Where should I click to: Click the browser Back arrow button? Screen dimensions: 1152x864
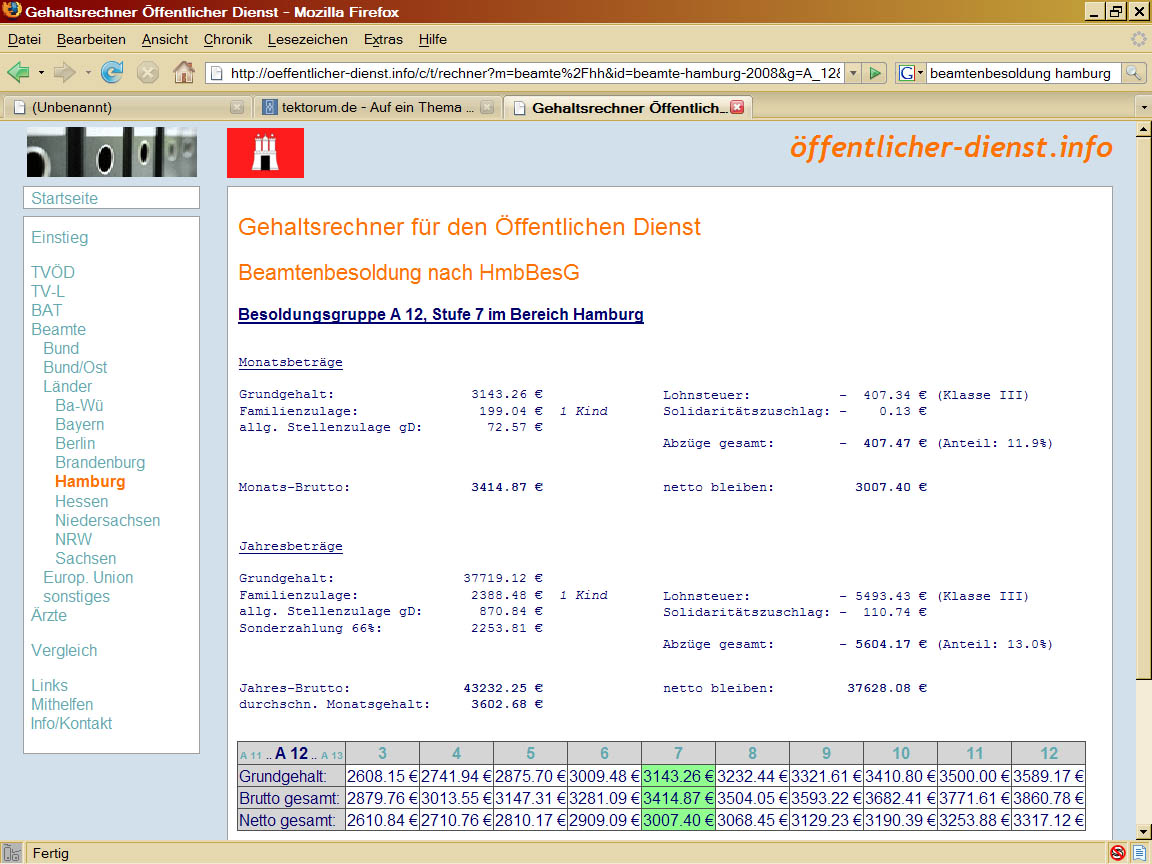pyautogui.click(x=18, y=73)
